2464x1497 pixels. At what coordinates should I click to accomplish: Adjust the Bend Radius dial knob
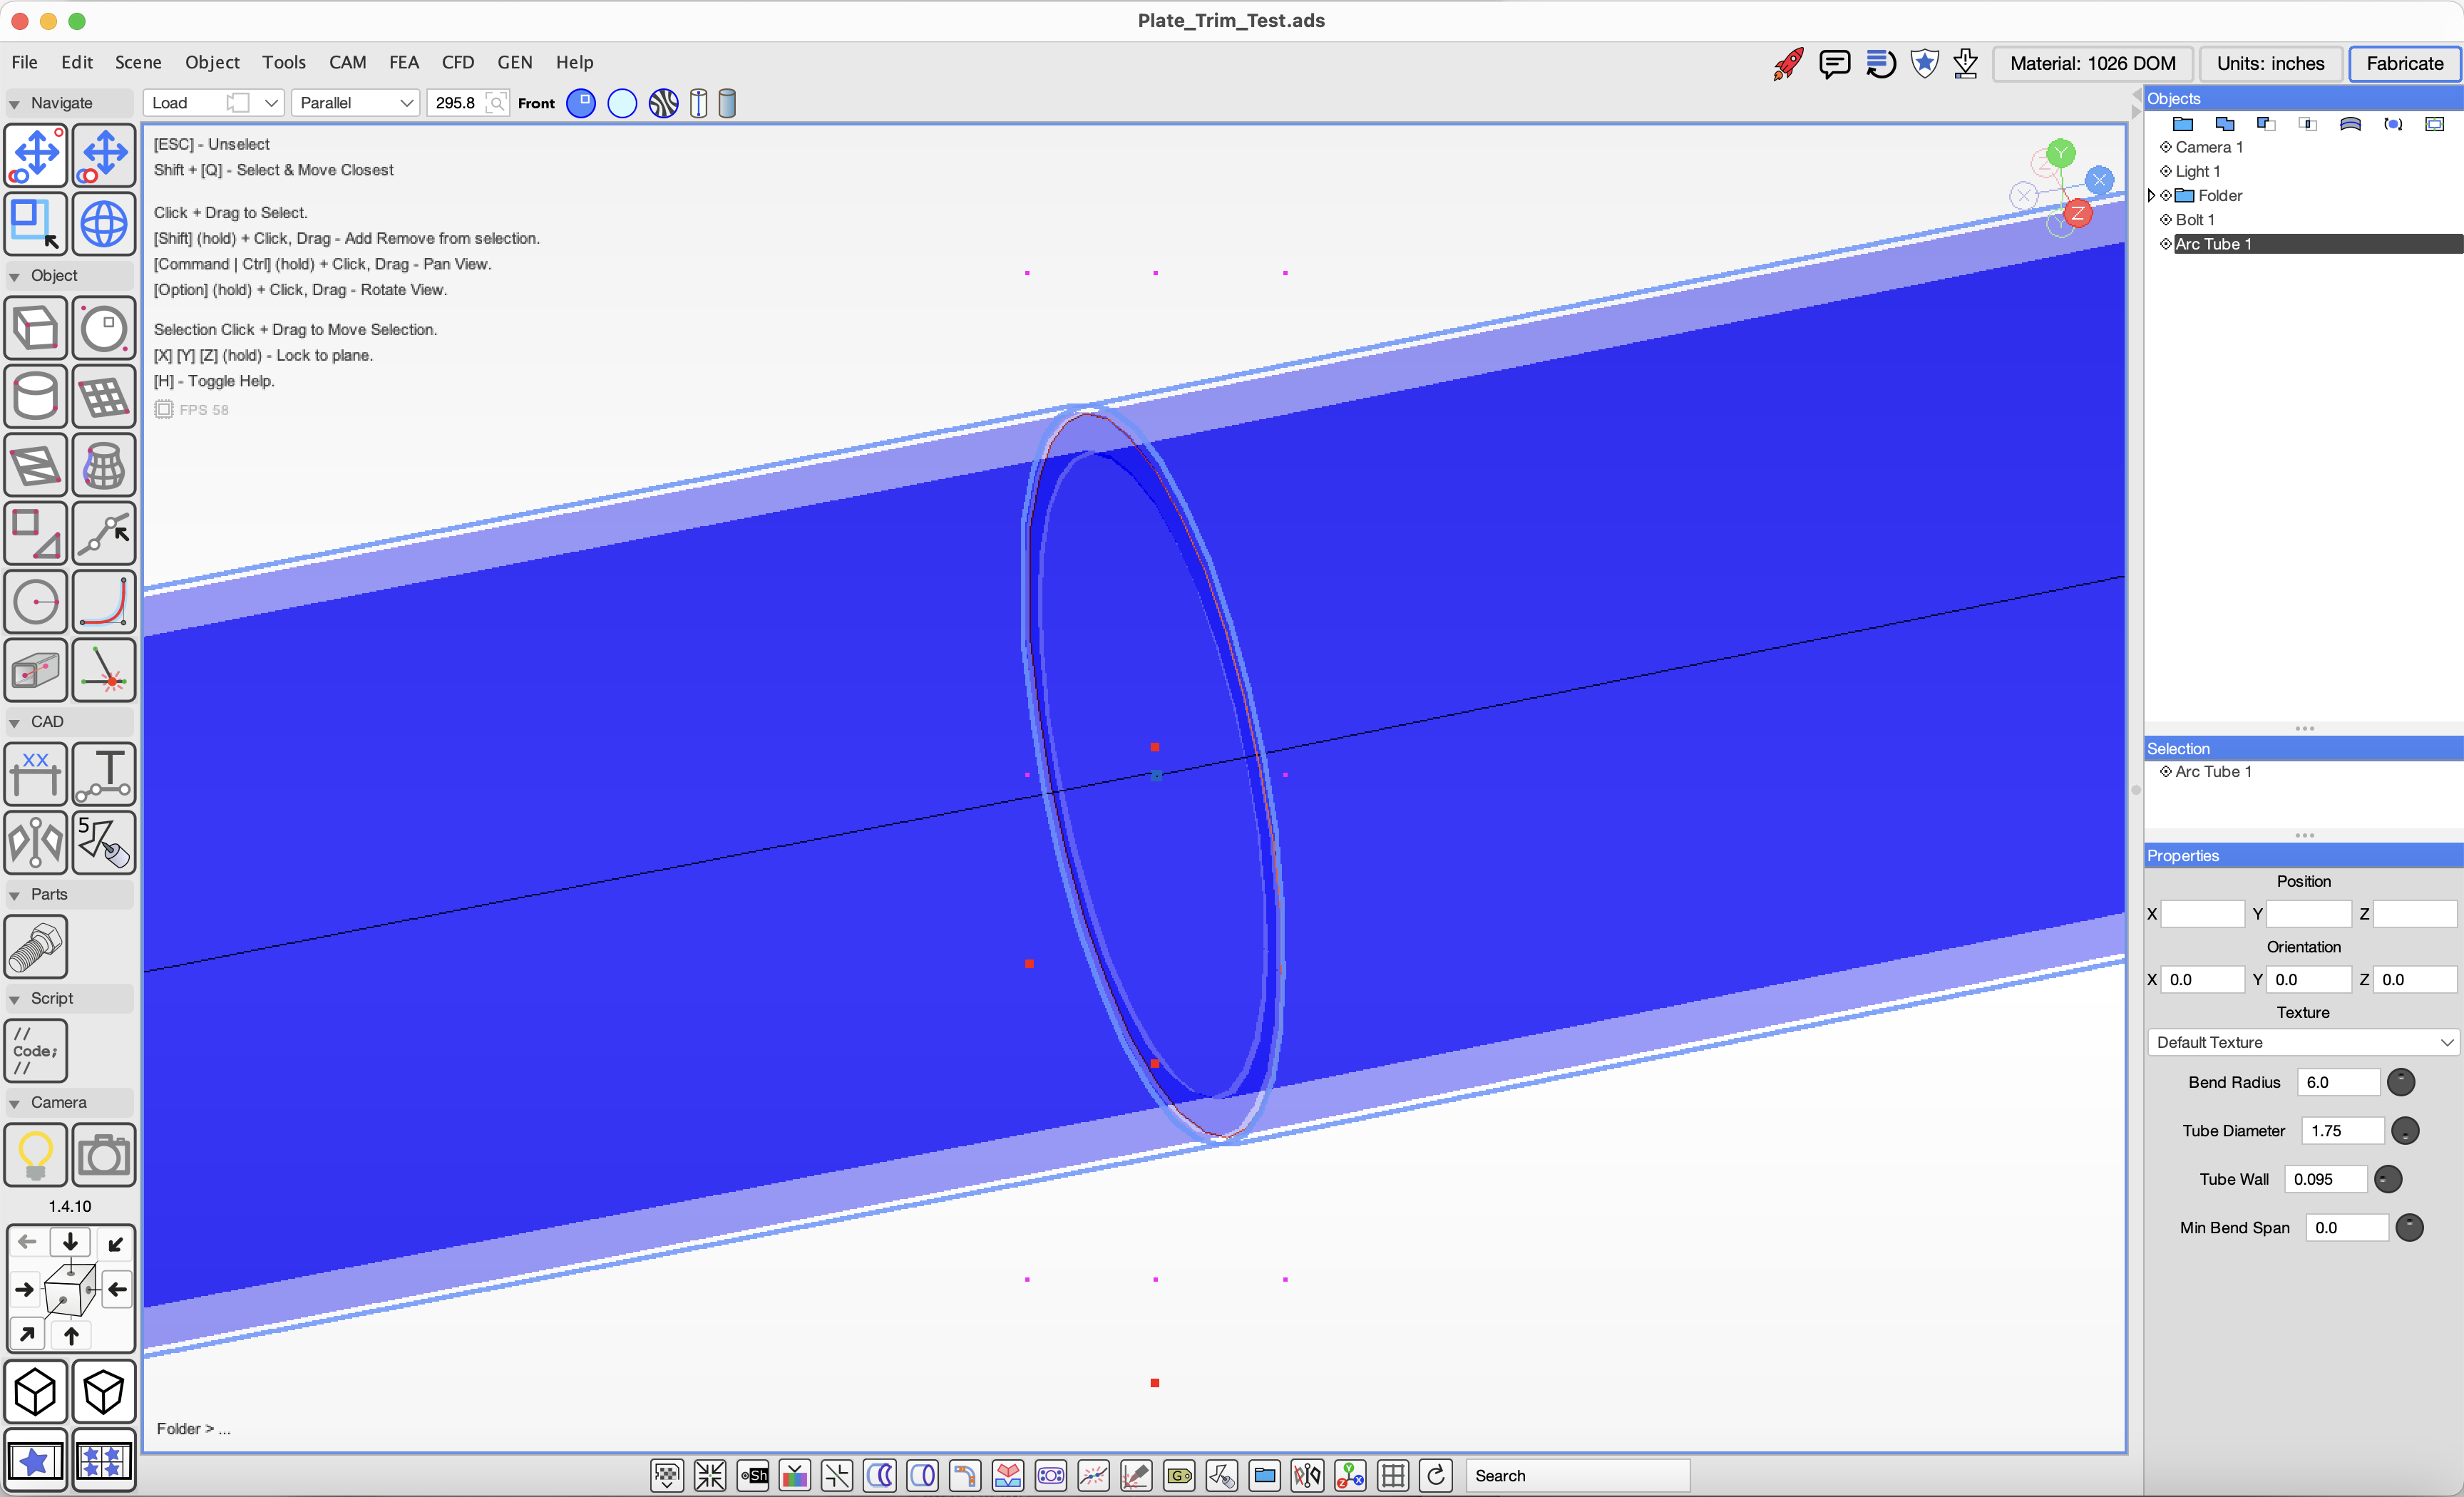pyautogui.click(x=2400, y=1082)
